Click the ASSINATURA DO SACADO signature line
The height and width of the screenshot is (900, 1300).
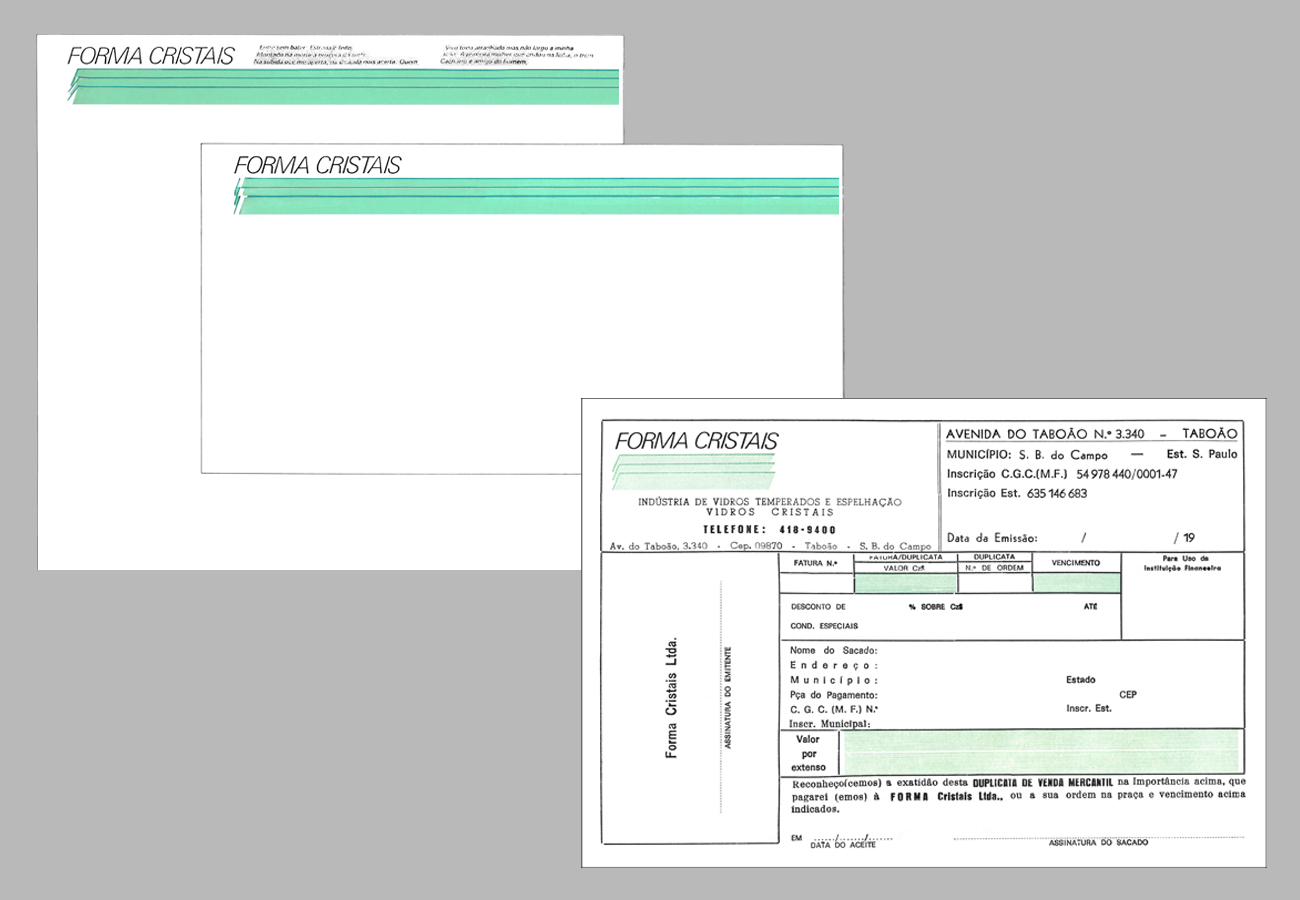(1098, 837)
